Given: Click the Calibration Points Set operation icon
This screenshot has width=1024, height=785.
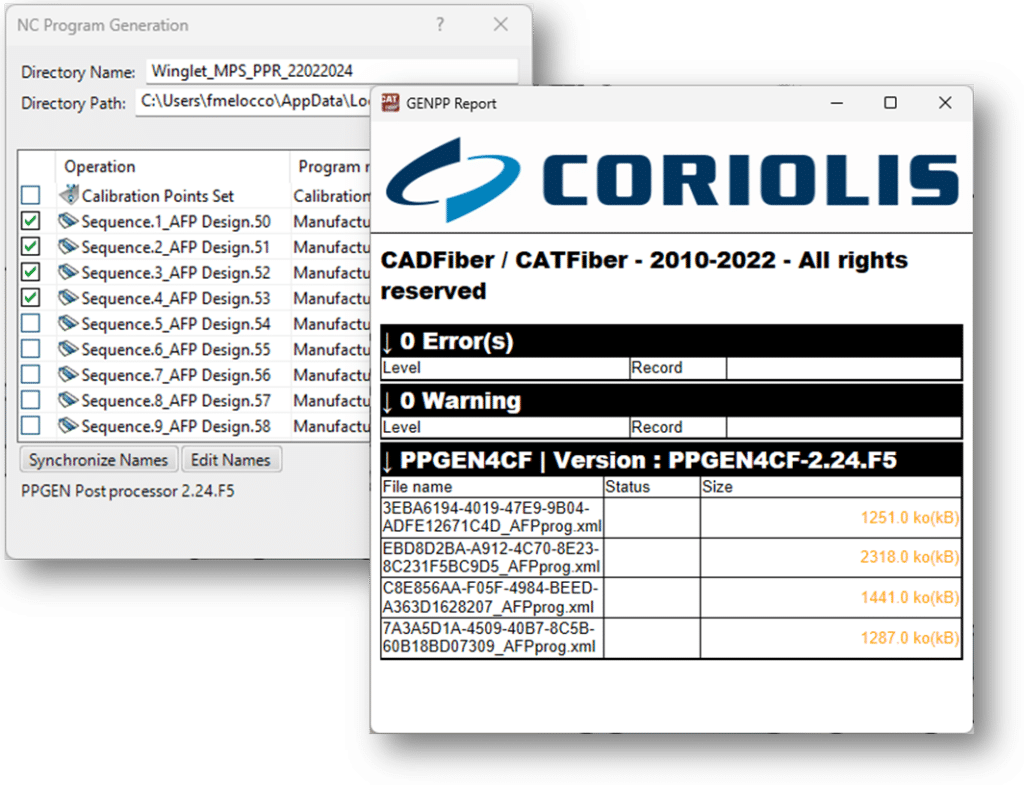Looking at the screenshot, I should click(69, 194).
